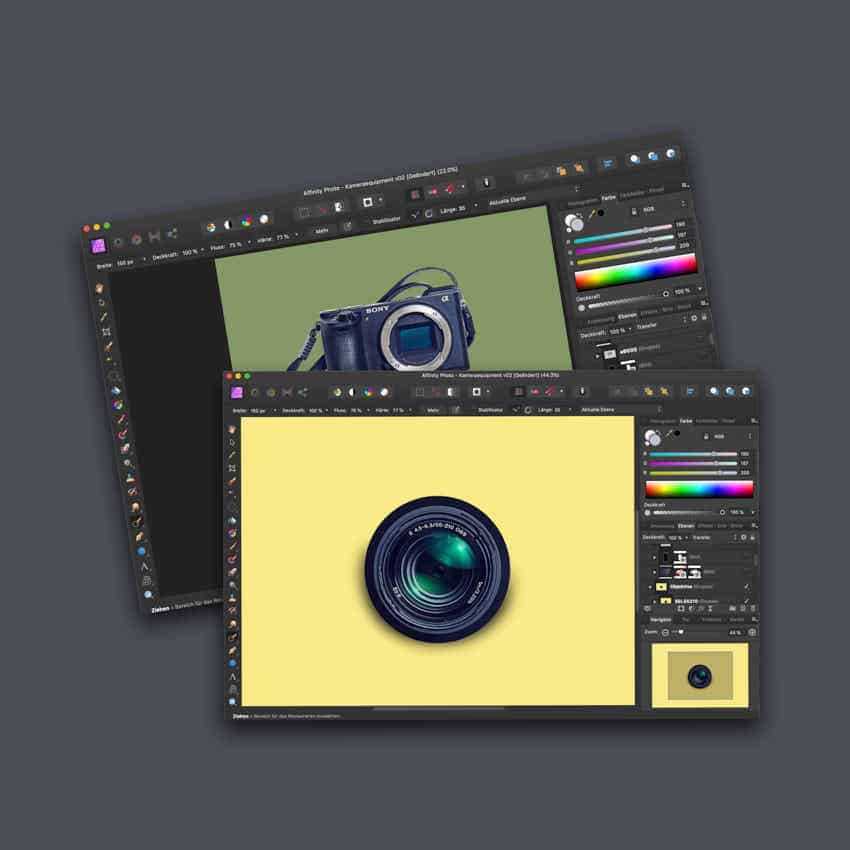Click the Navigator preview thumbnail

699,676
